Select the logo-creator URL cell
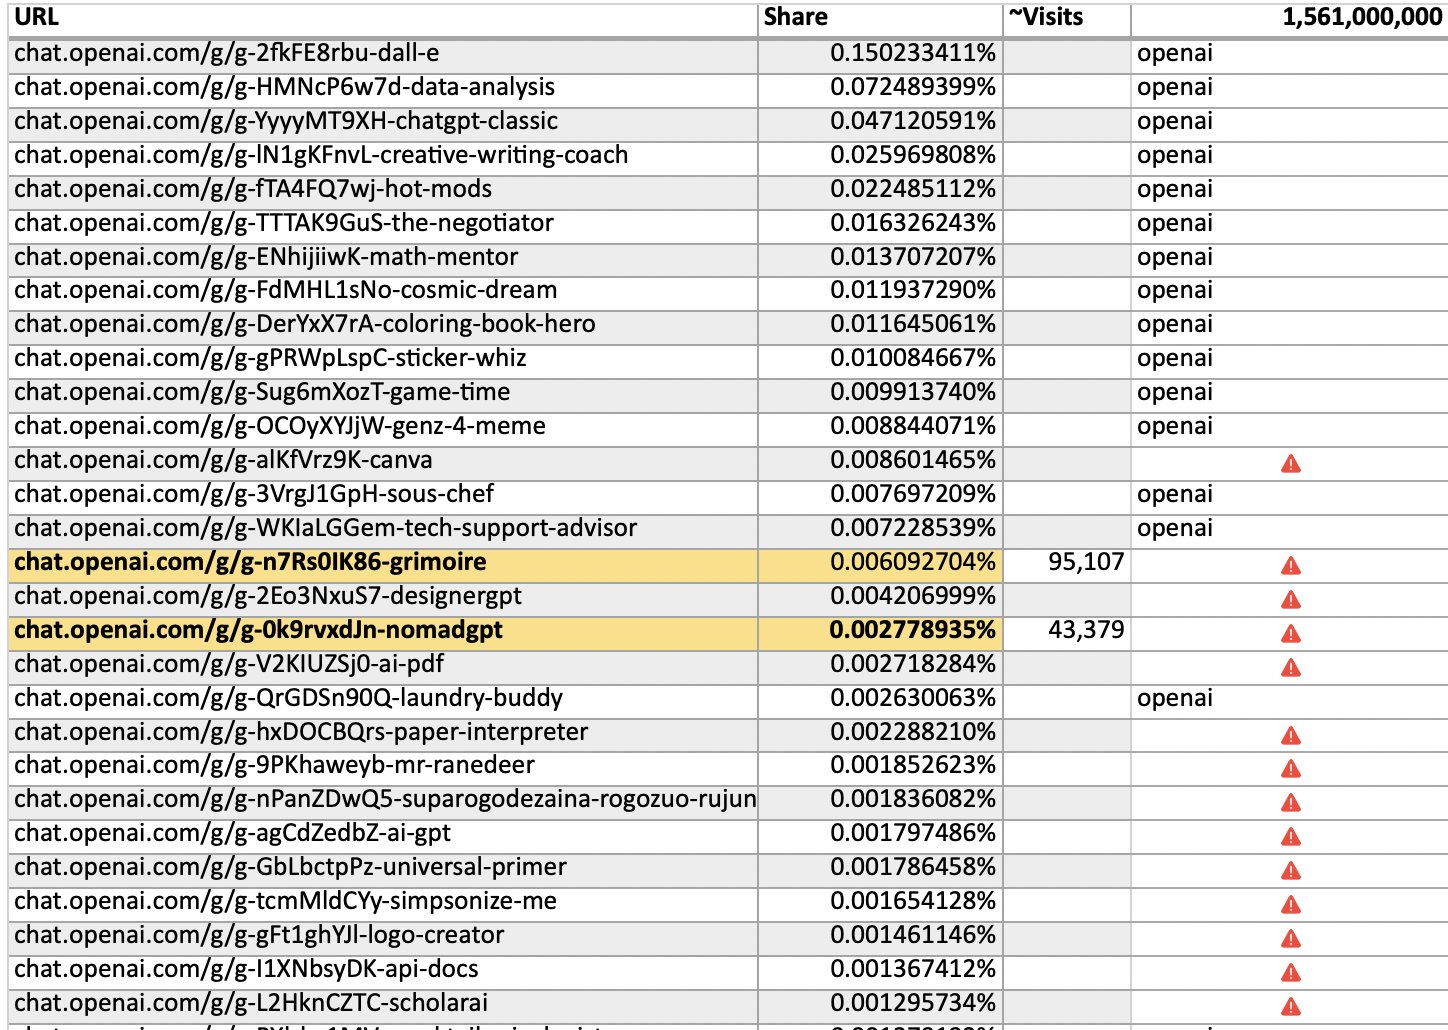 [x=384, y=937]
